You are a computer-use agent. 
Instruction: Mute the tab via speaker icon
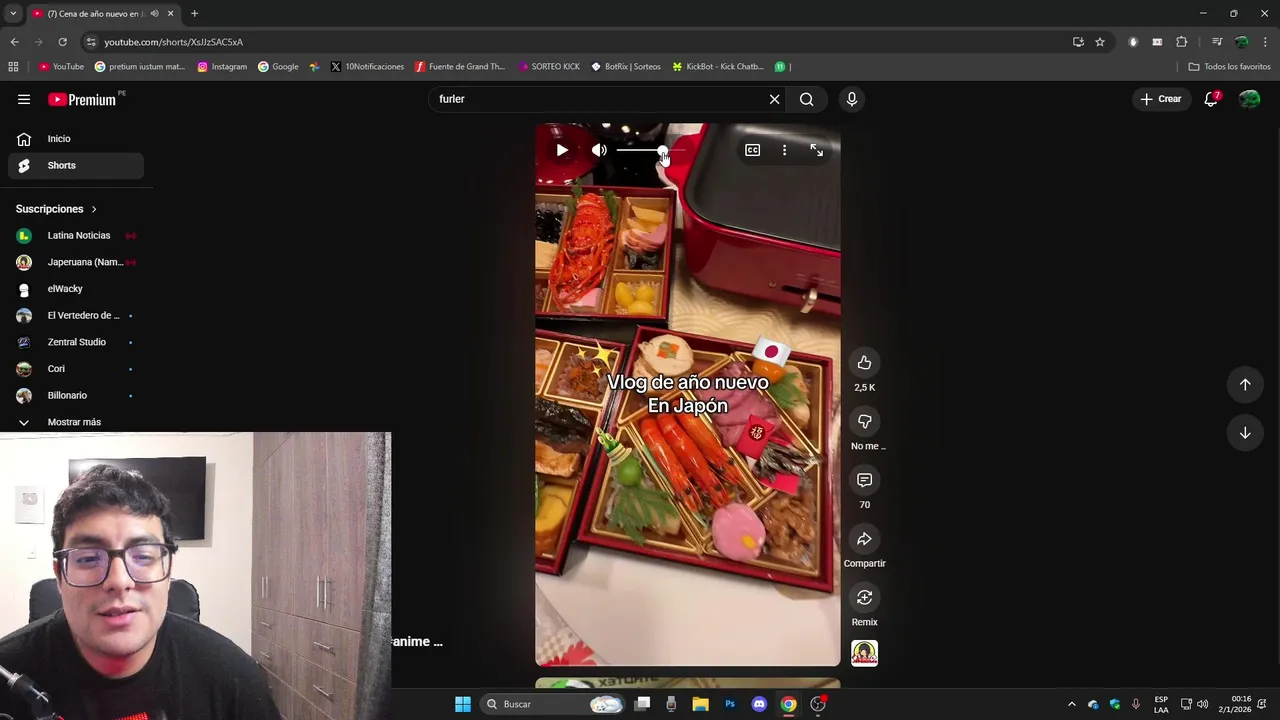pos(154,14)
